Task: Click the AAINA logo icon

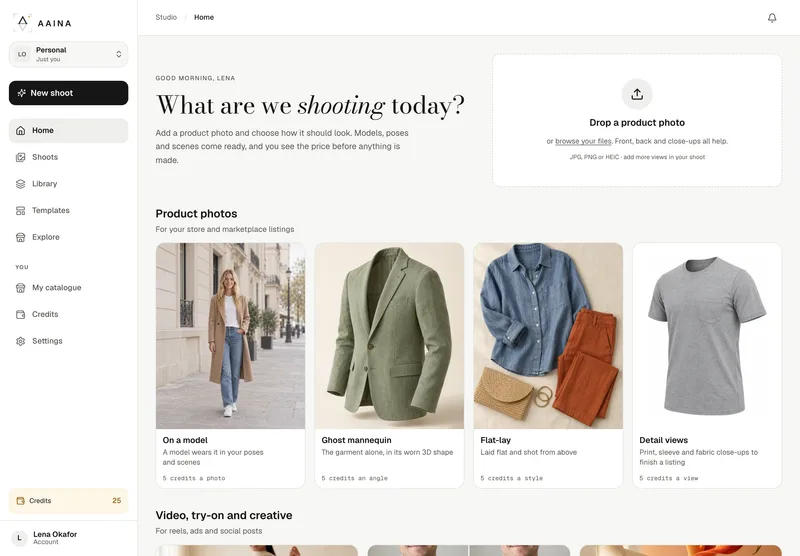Action: (x=22, y=22)
